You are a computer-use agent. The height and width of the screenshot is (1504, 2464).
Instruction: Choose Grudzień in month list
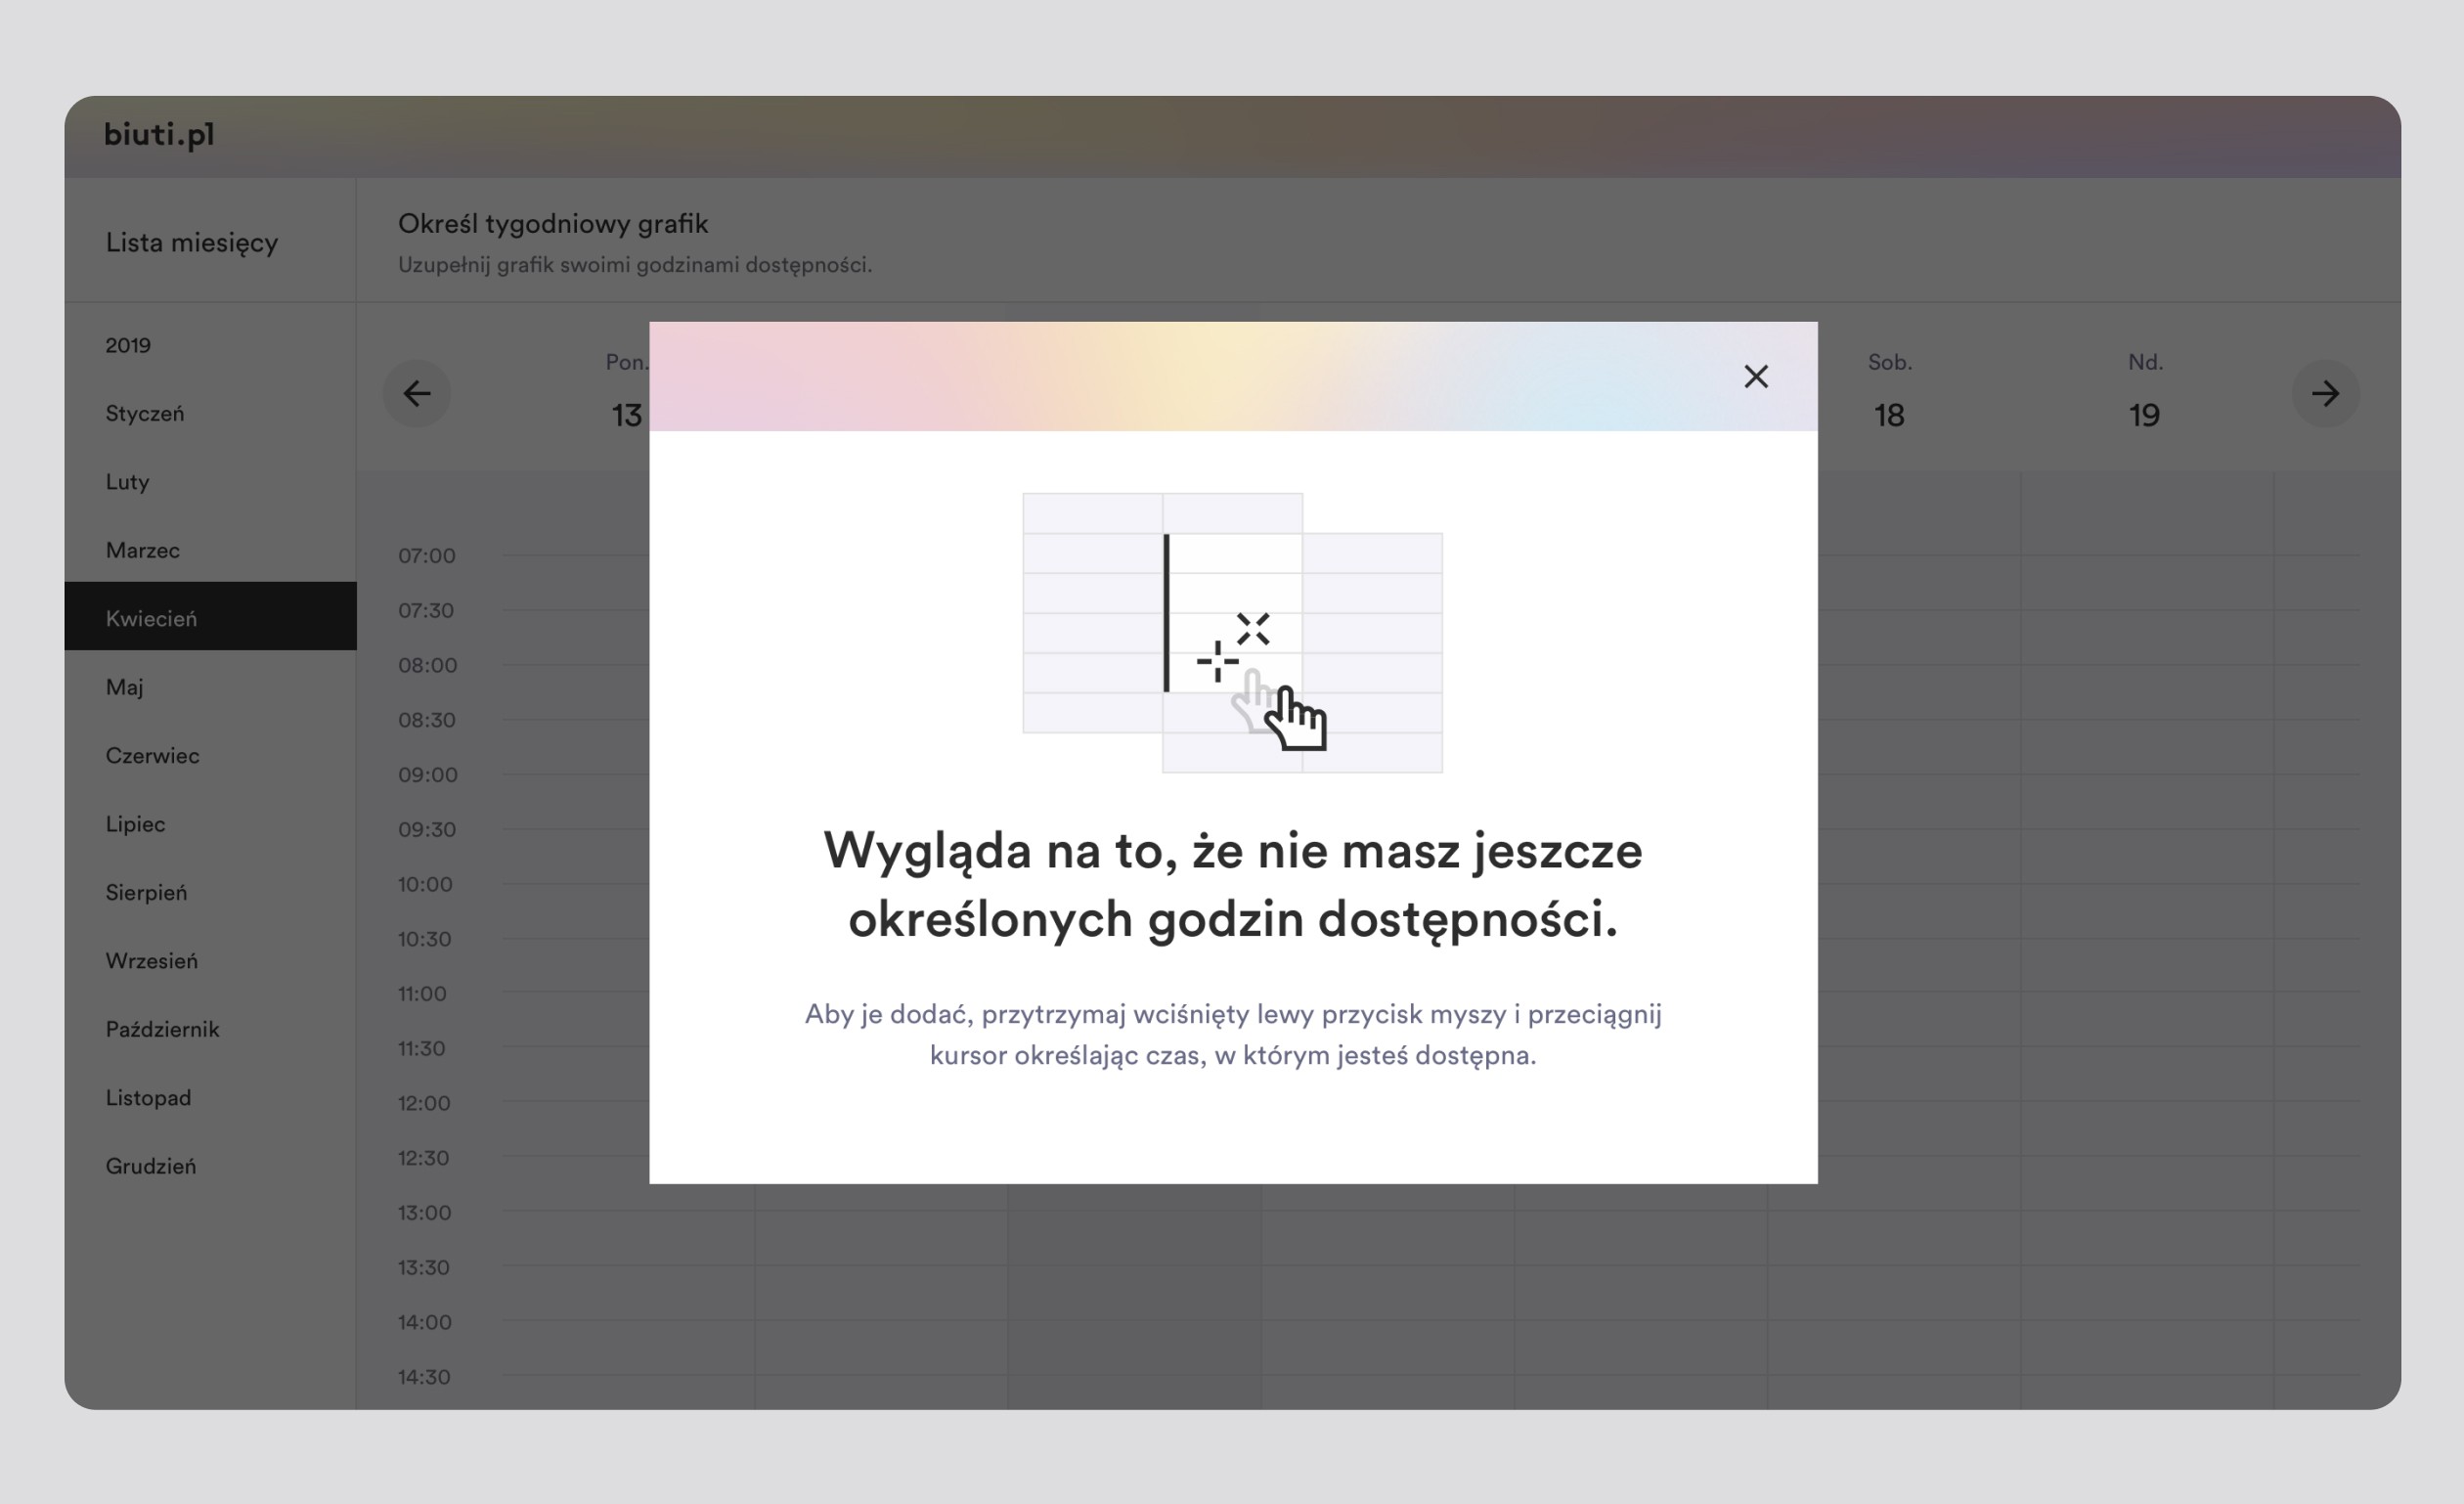[151, 1166]
